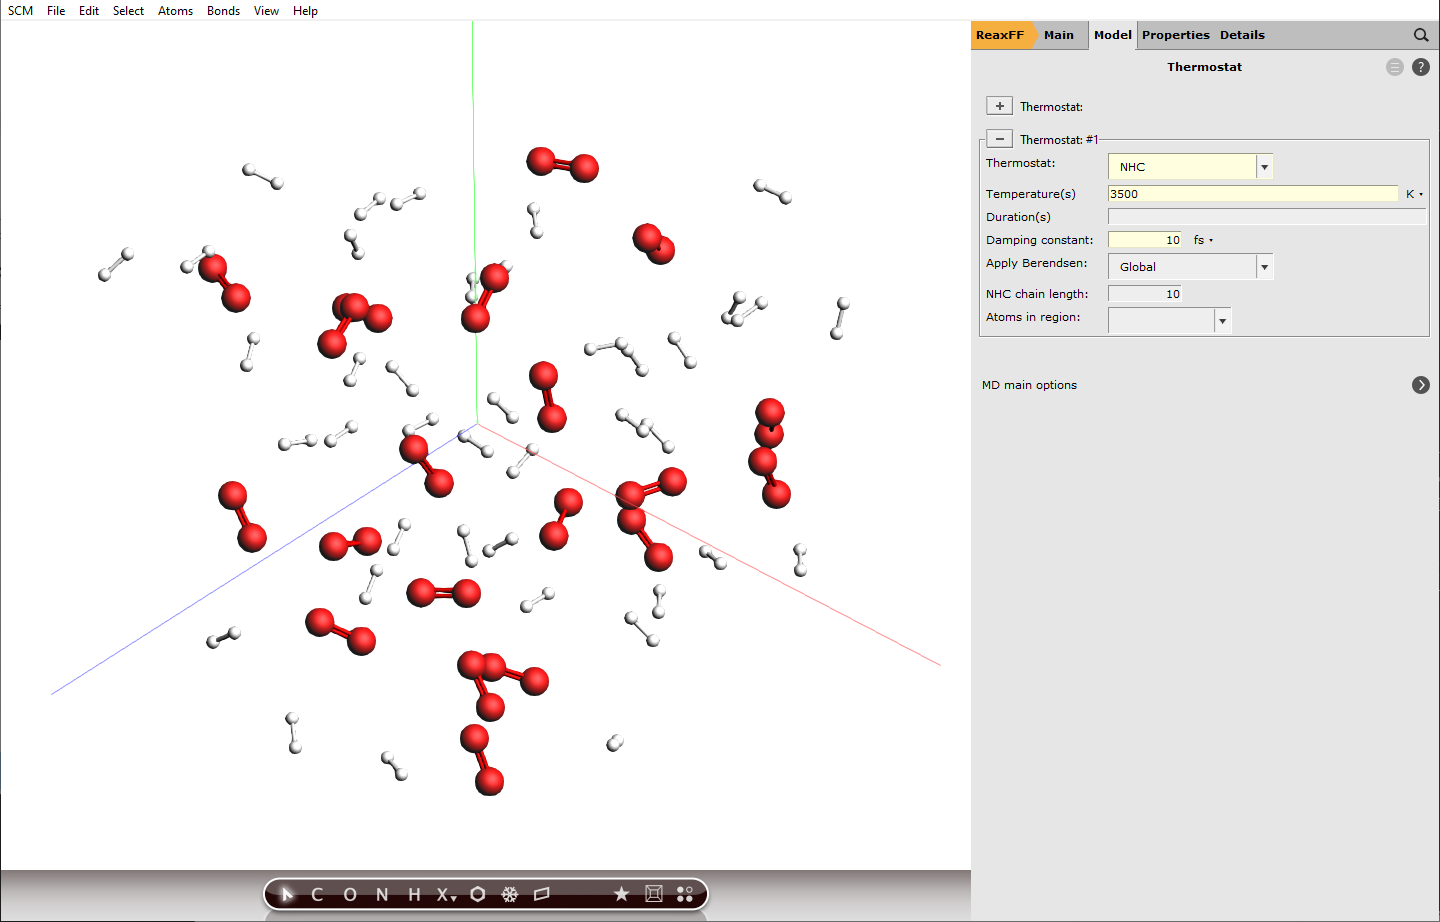Switch to the Properties tab

coord(1175,35)
